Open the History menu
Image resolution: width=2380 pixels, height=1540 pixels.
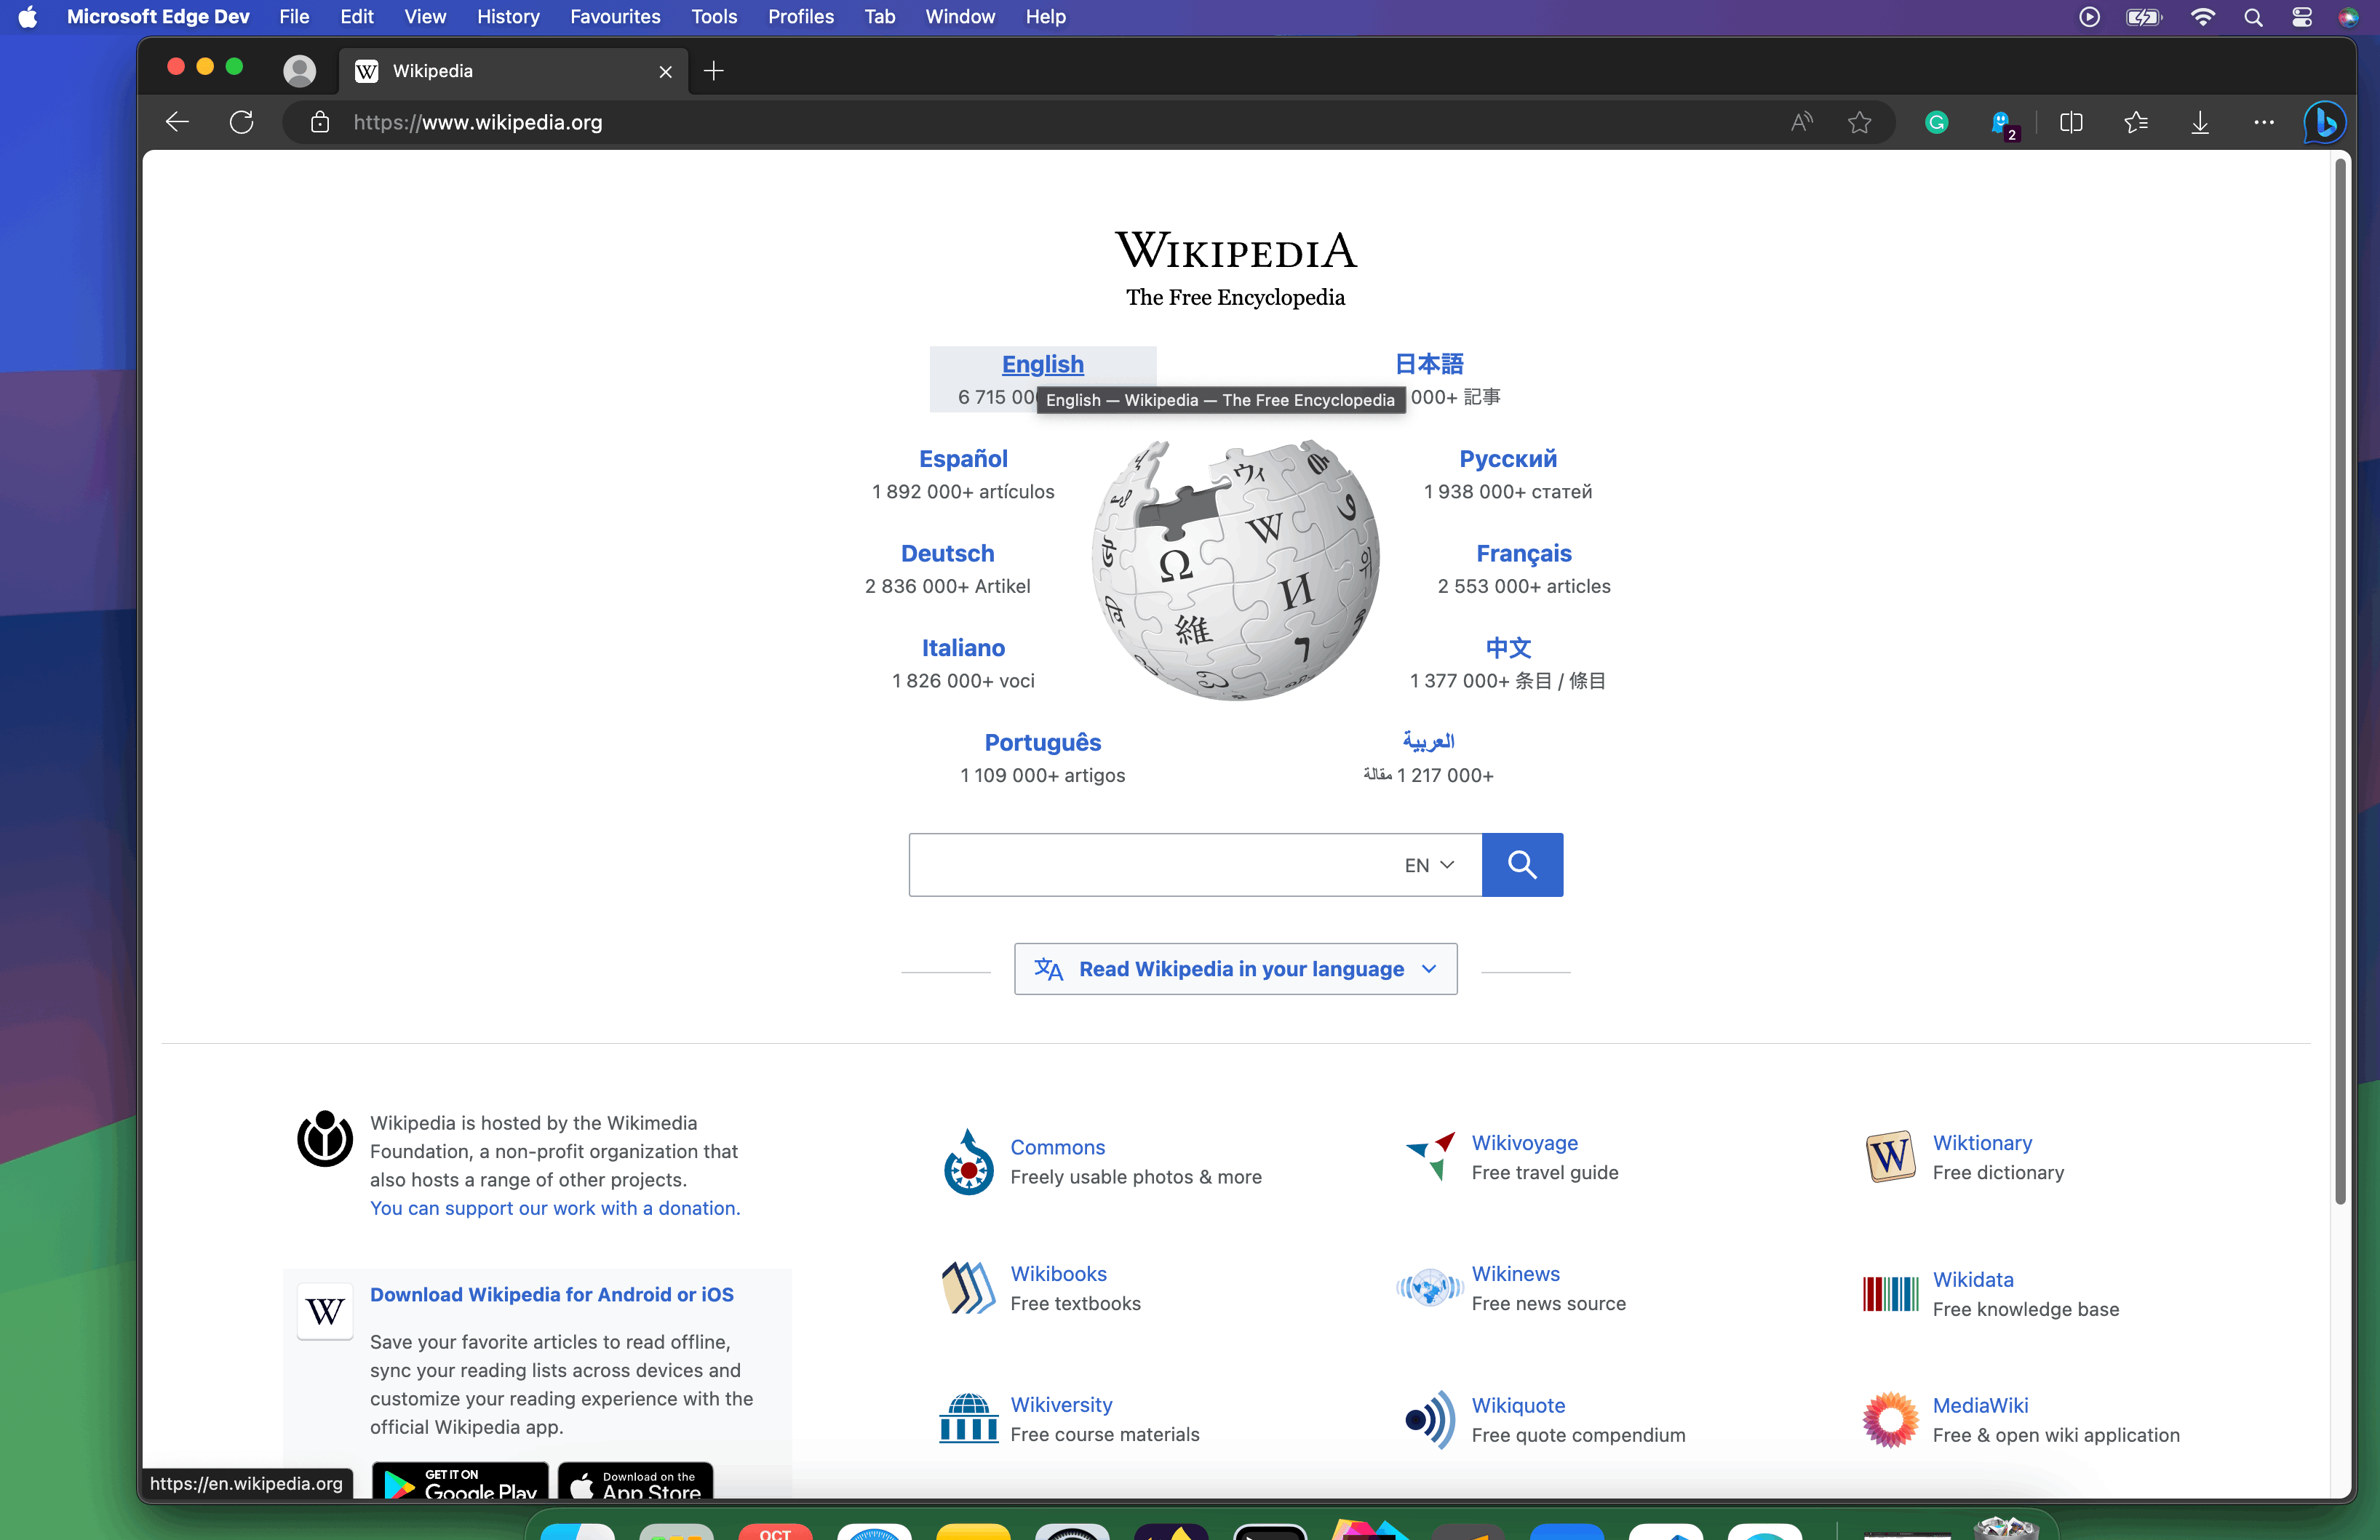507,16
